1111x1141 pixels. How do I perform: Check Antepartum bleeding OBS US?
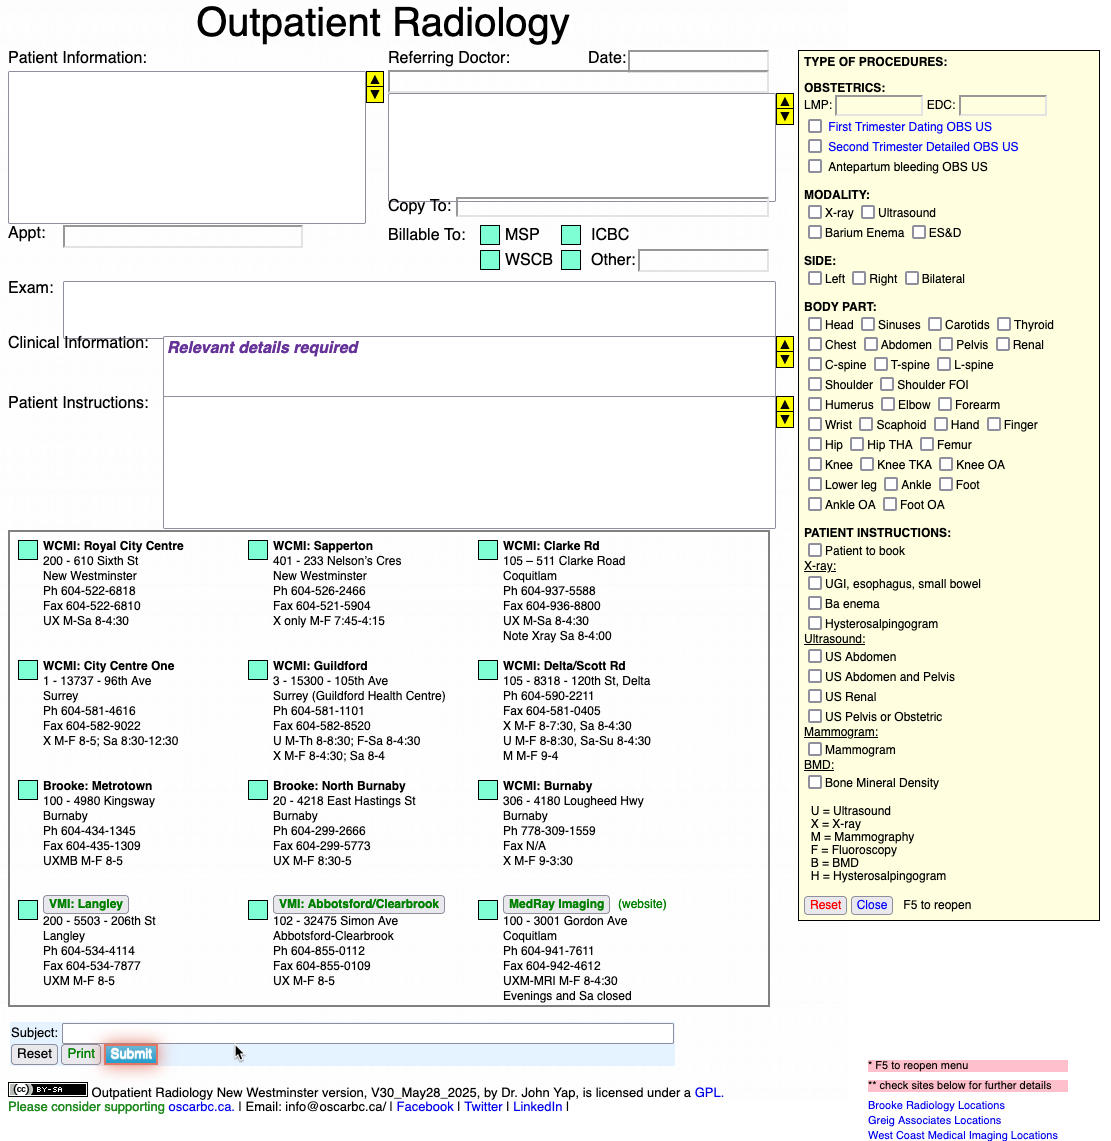coord(815,166)
